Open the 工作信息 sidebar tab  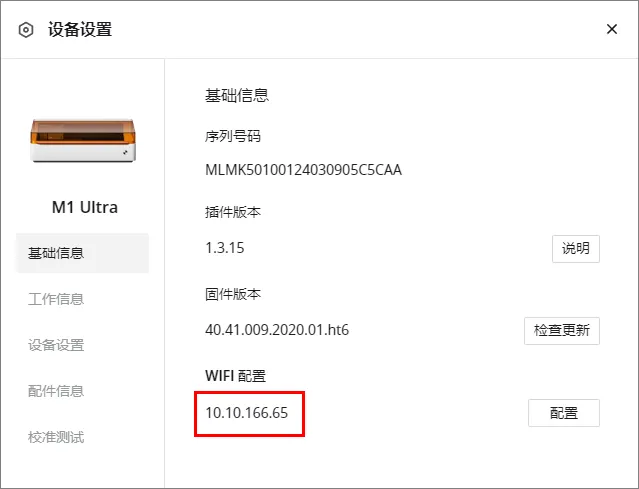pos(56,299)
